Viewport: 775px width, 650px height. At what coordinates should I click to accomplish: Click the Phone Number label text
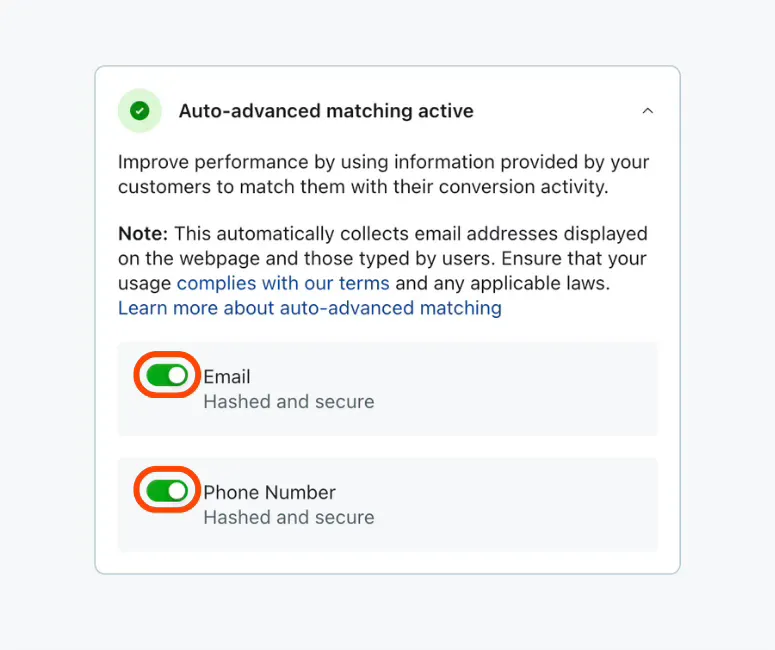click(269, 492)
